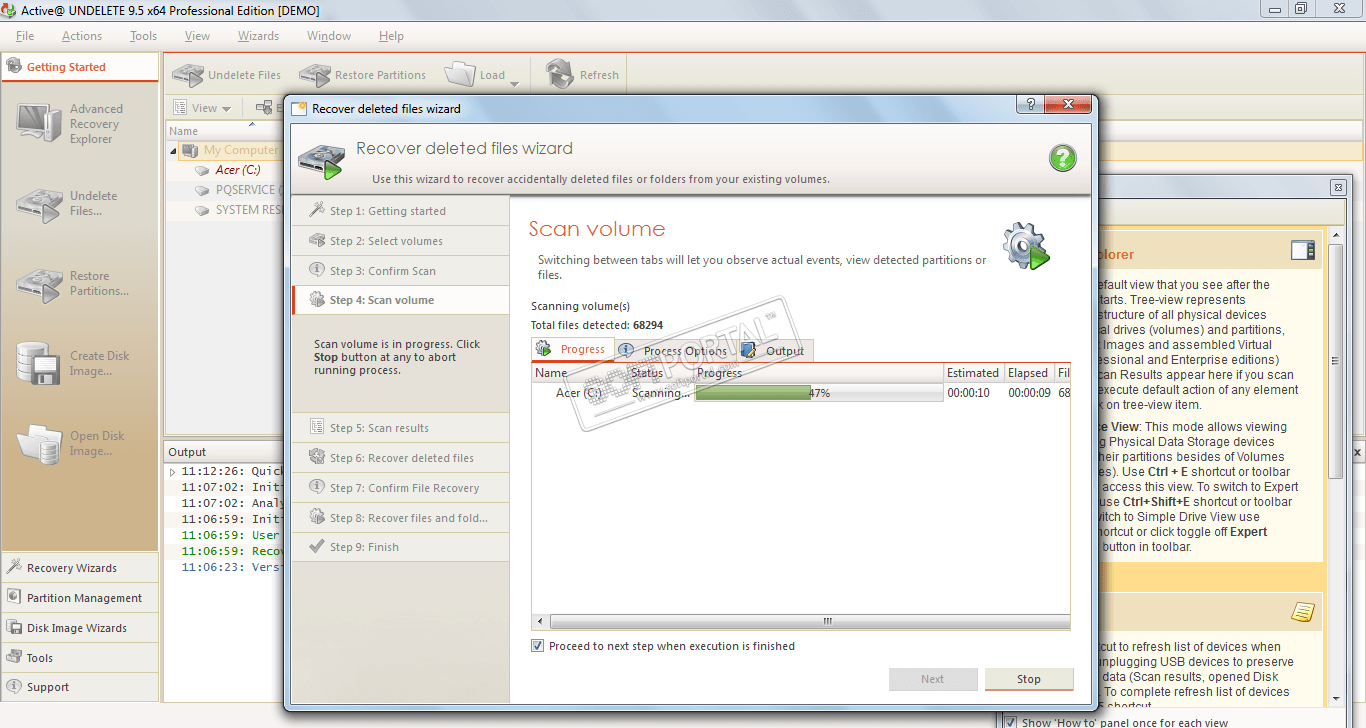Select Step 5: Scan results in wizard
Viewport: 1366px width, 728px height.
pyautogui.click(x=401, y=428)
